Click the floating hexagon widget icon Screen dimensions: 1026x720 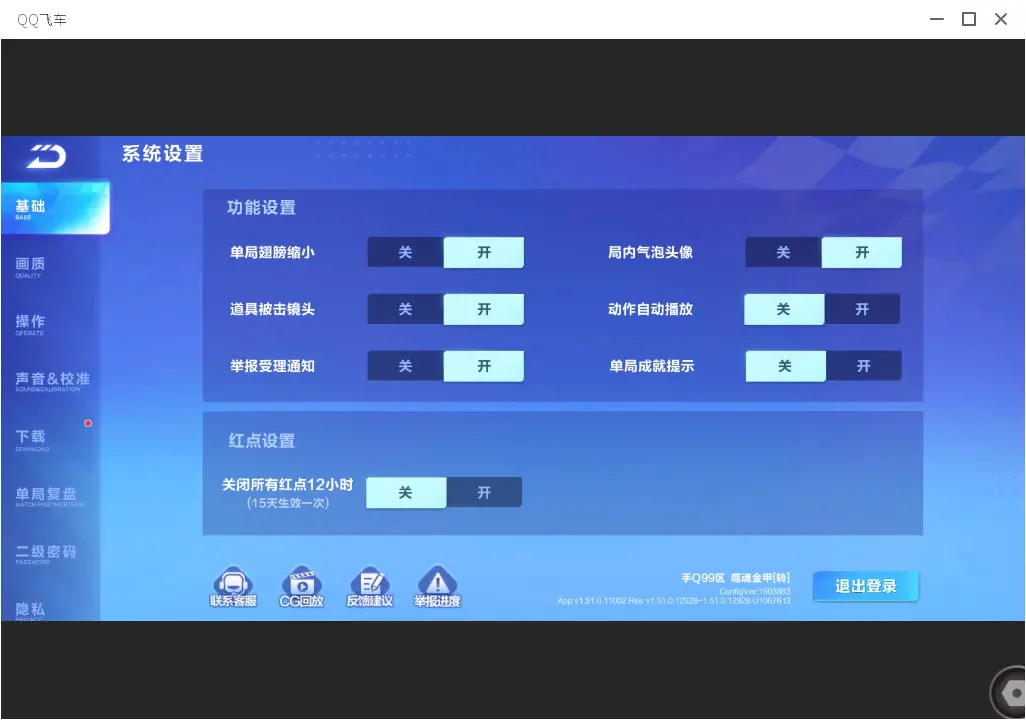[1010, 693]
